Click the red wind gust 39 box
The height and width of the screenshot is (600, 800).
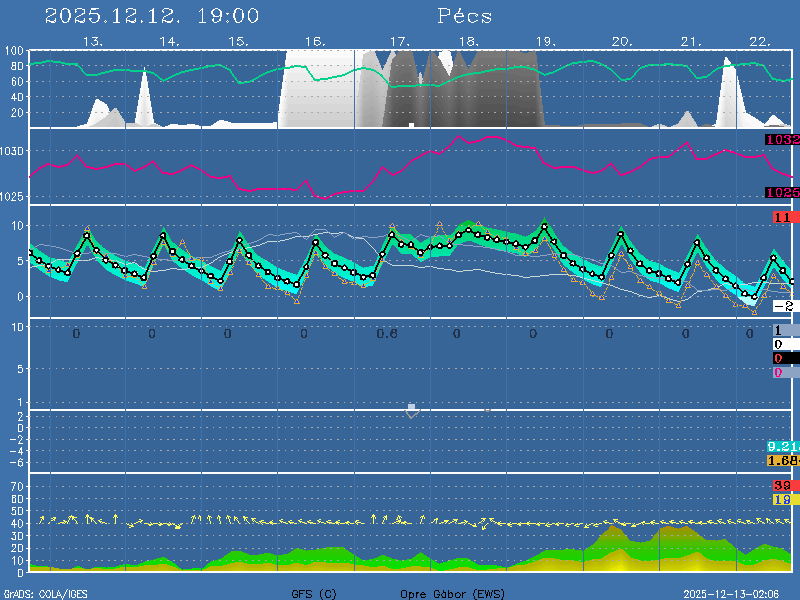coord(782,486)
